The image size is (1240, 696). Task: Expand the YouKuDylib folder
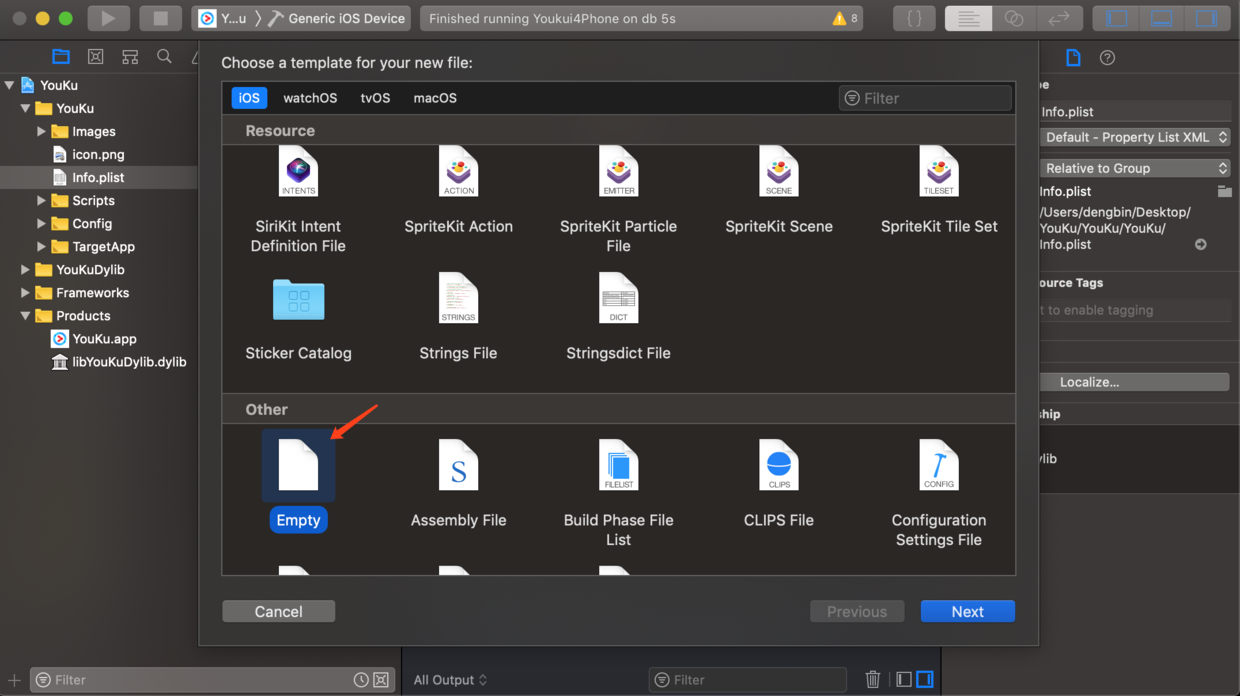25,270
